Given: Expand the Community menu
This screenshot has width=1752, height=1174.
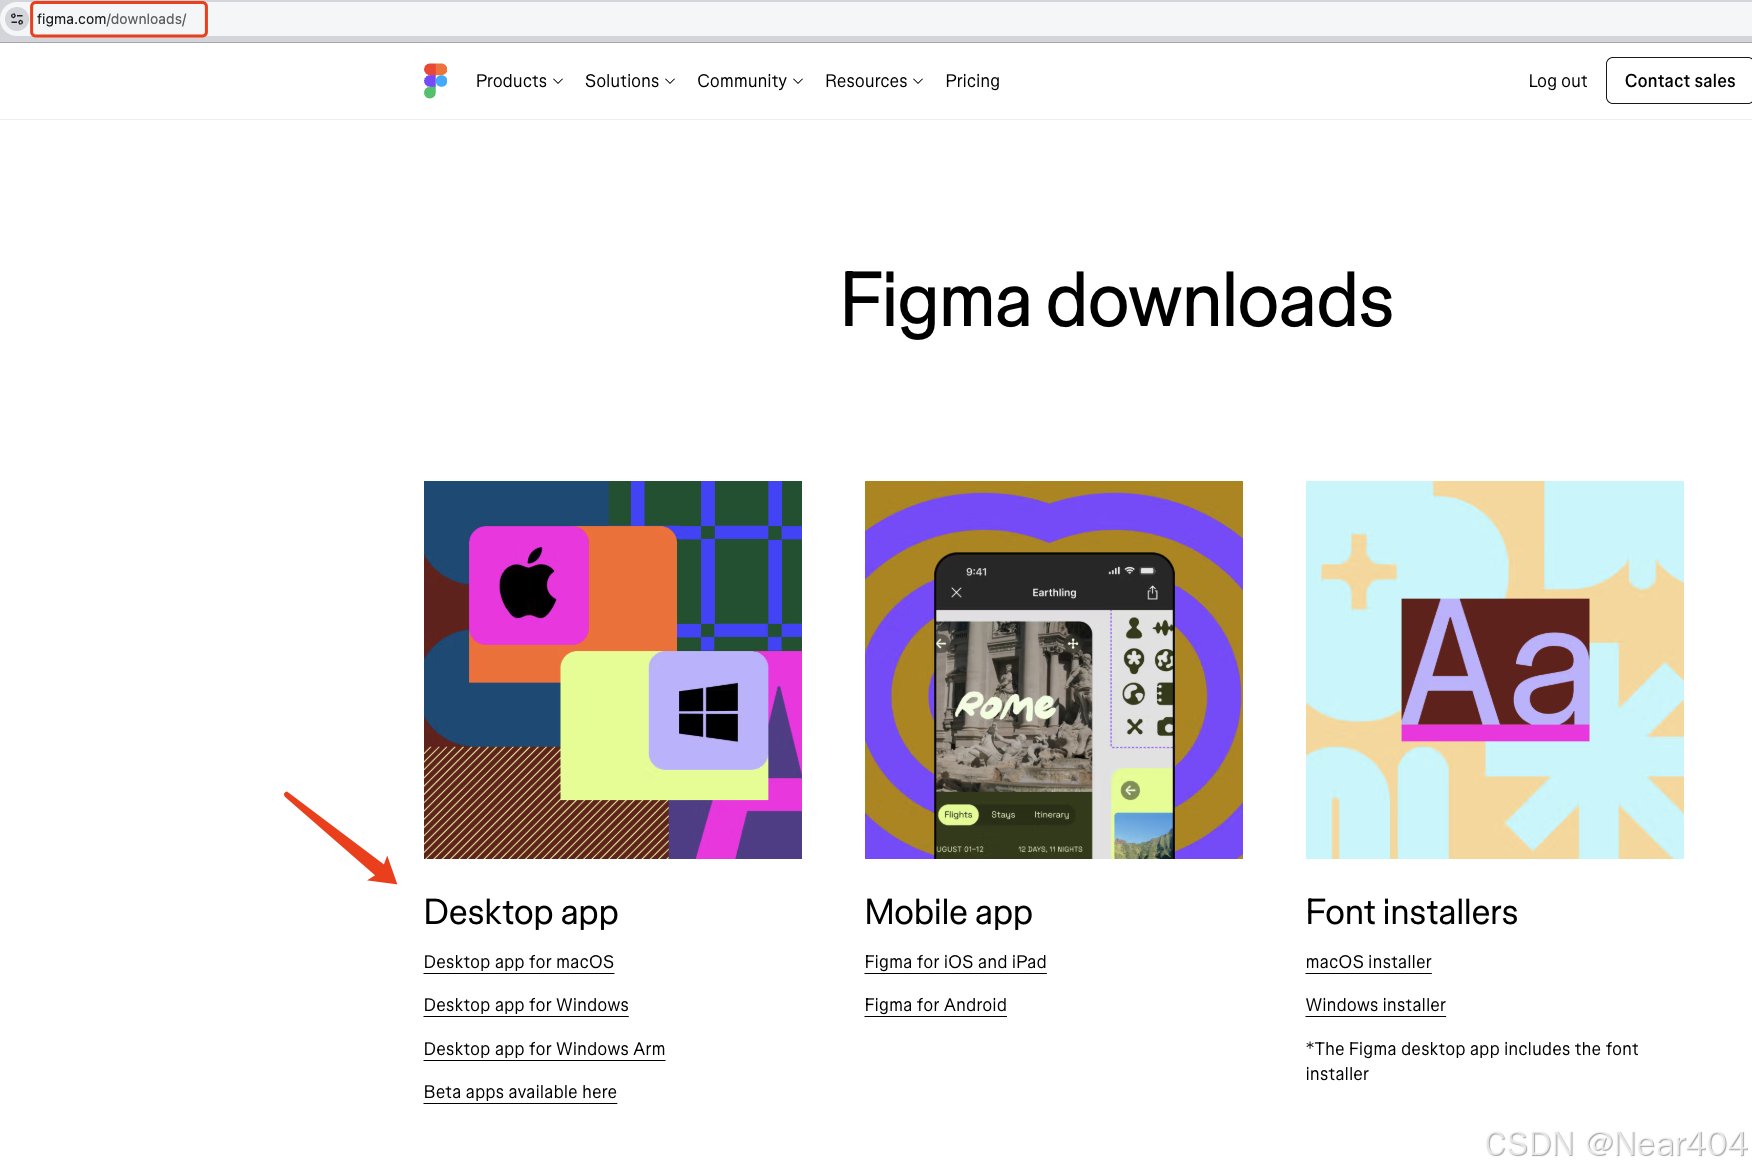Looking at the screenshot, I should coord(750,81).
